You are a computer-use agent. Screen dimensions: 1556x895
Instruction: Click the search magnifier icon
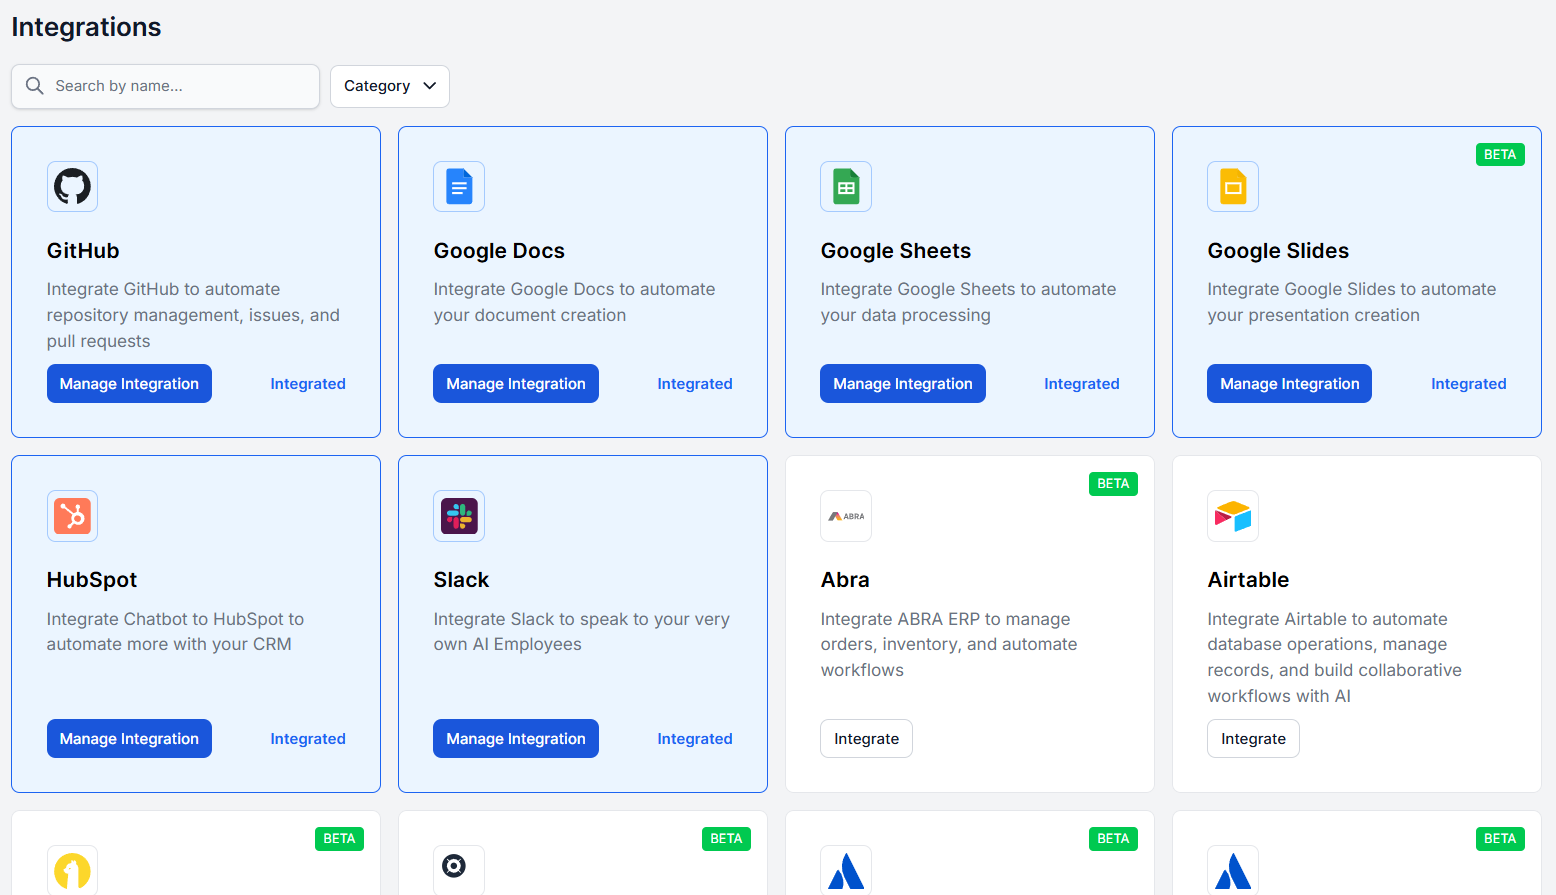tap(35, 86)
